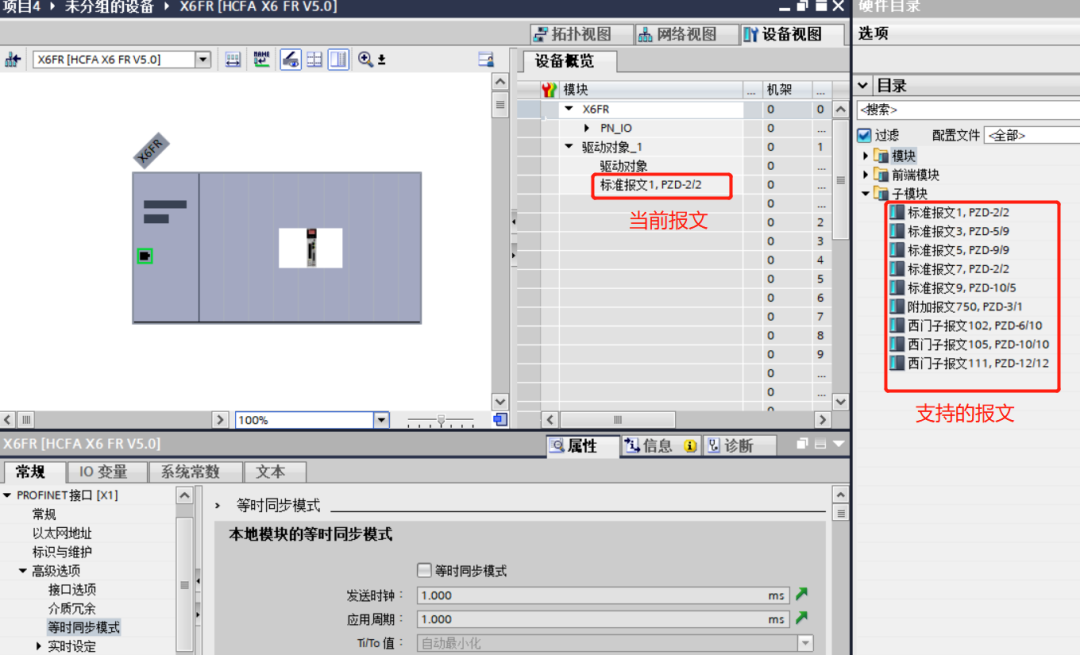
Task: Click the catalog 搜索 search field
Action: [x=965, y=110]
